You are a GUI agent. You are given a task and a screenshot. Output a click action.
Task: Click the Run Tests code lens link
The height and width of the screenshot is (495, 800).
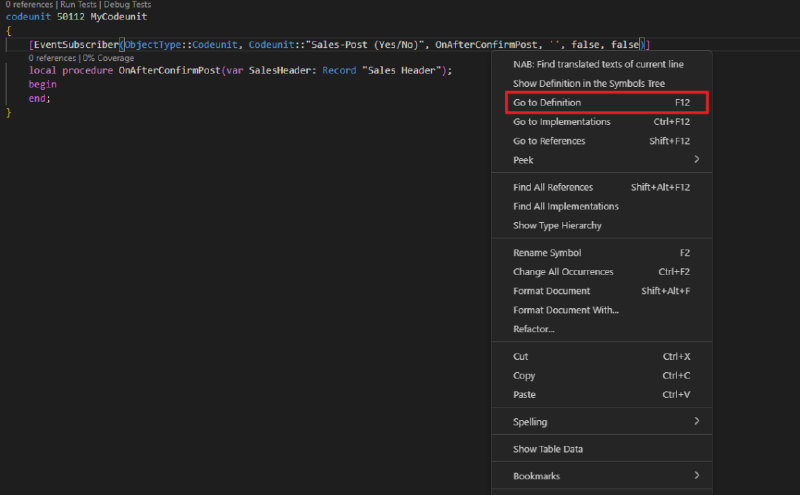coord(78,5)
